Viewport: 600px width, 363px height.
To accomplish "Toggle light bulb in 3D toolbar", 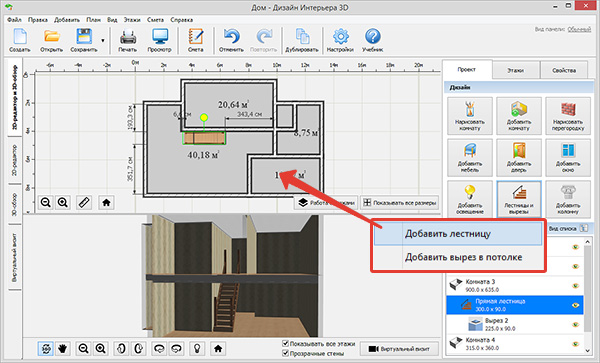I will [197, 348].
